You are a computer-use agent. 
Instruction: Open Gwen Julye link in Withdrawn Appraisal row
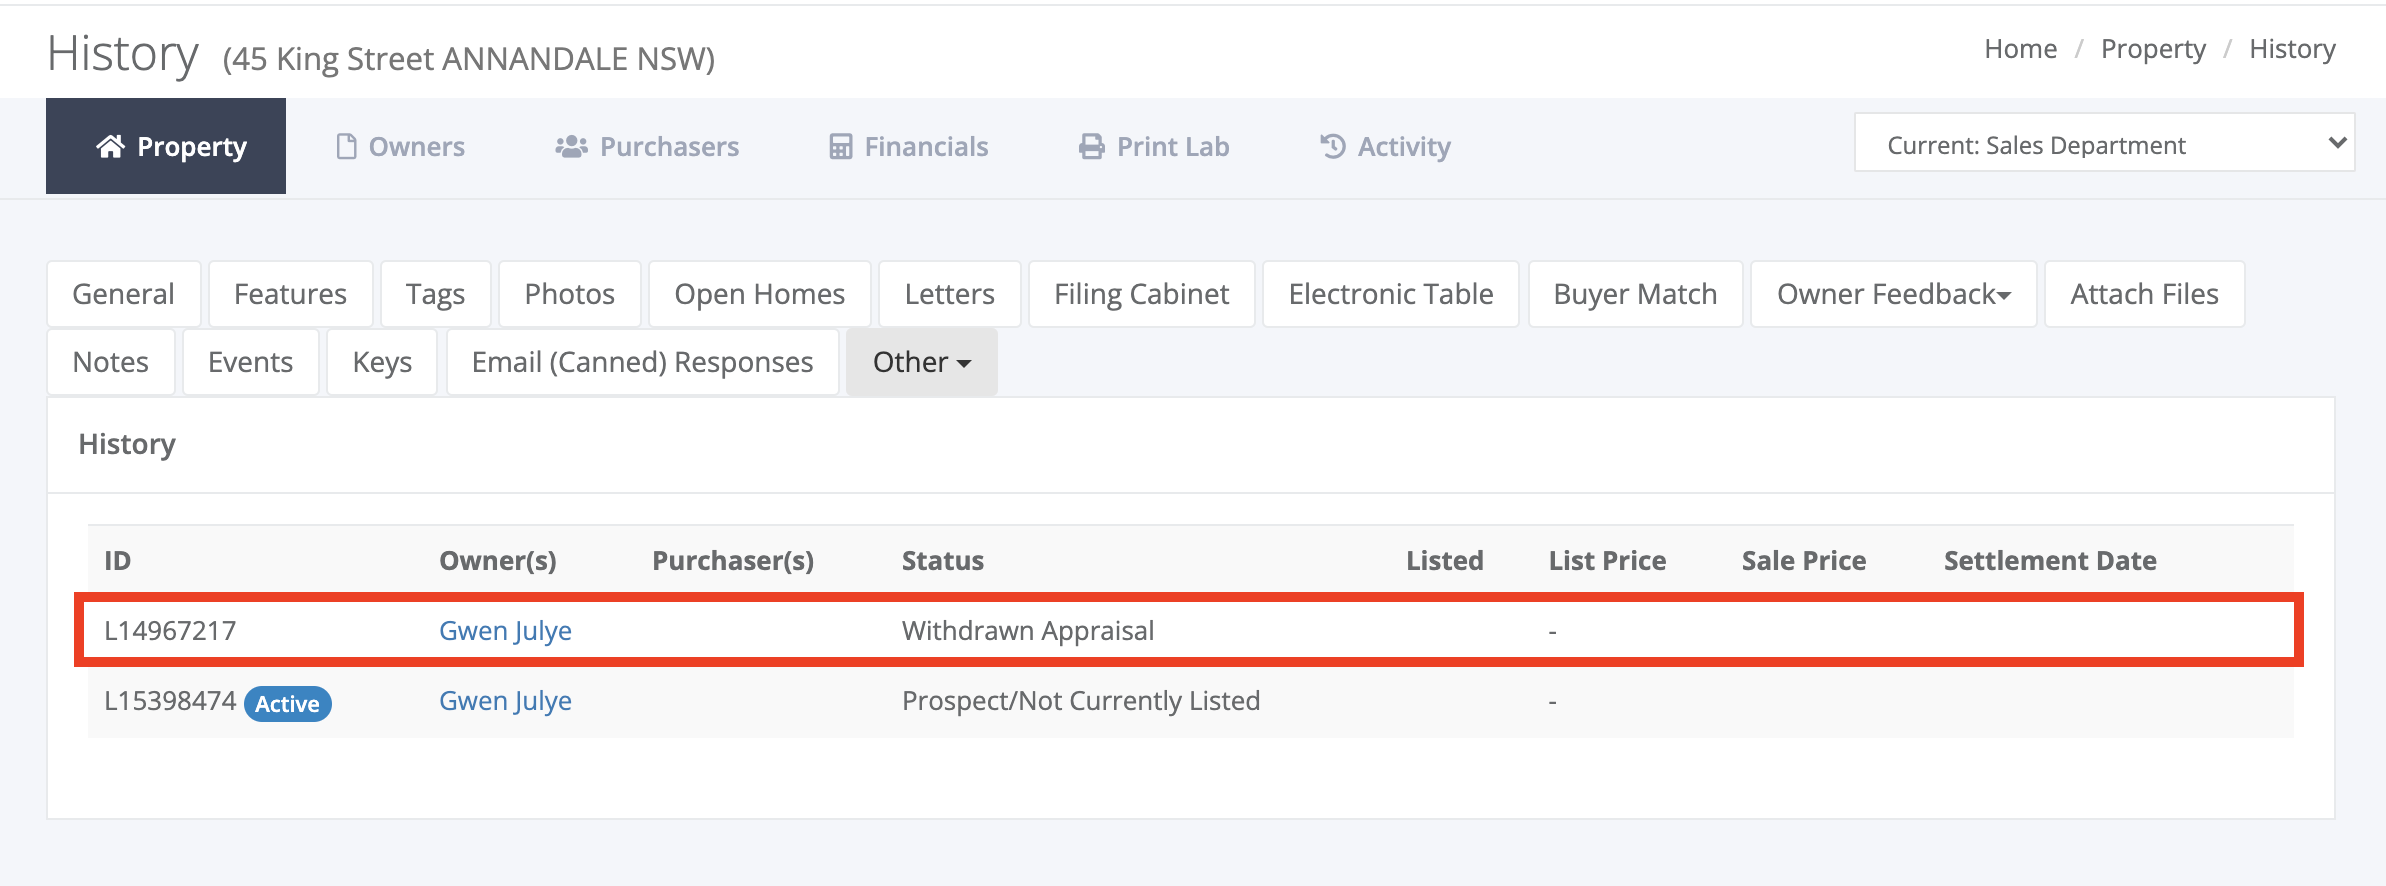[505, 631]
